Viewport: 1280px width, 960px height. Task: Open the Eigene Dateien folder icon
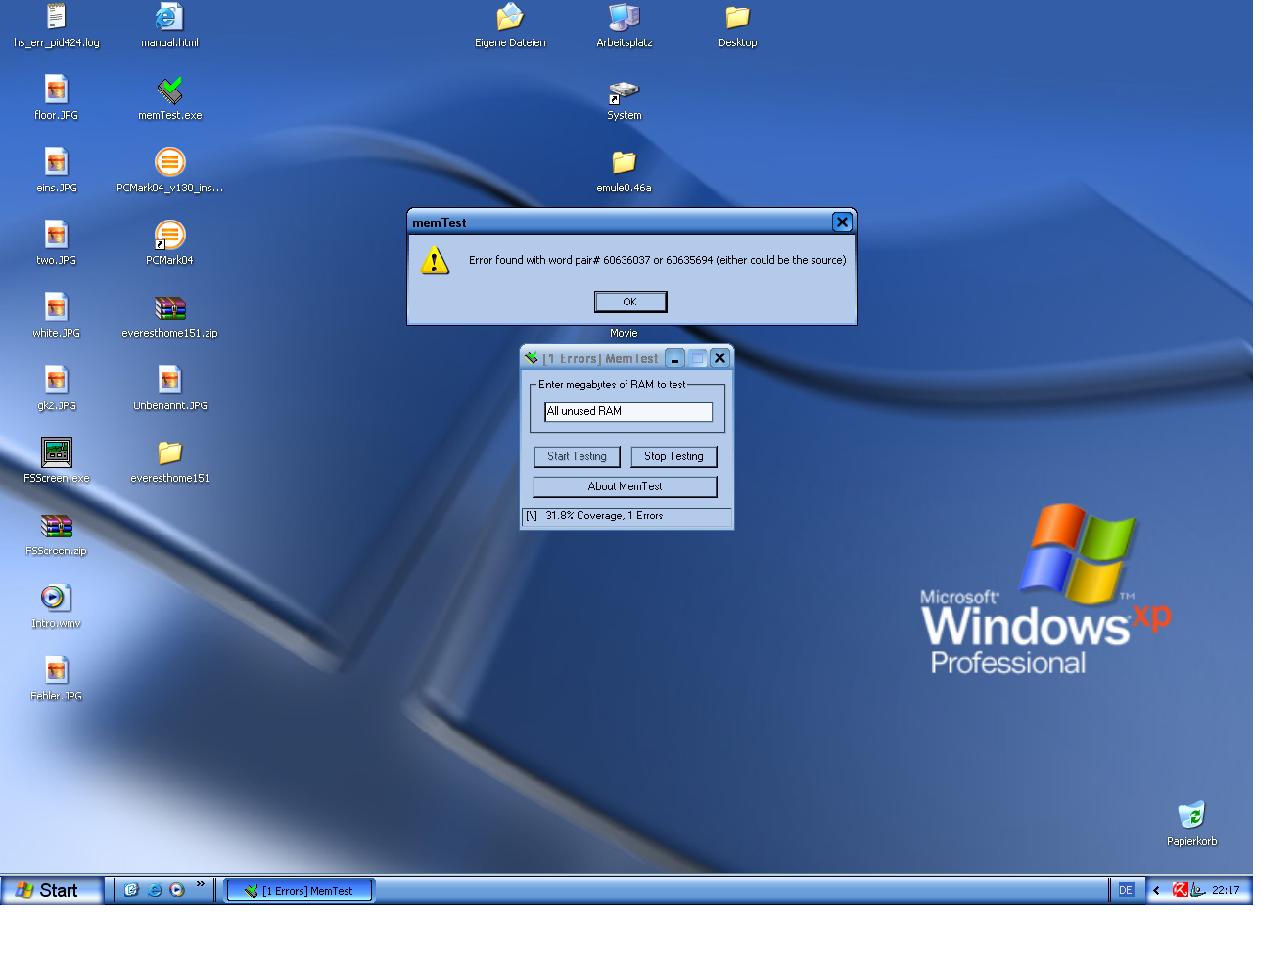pyautogui.click(x=510, y=17)
